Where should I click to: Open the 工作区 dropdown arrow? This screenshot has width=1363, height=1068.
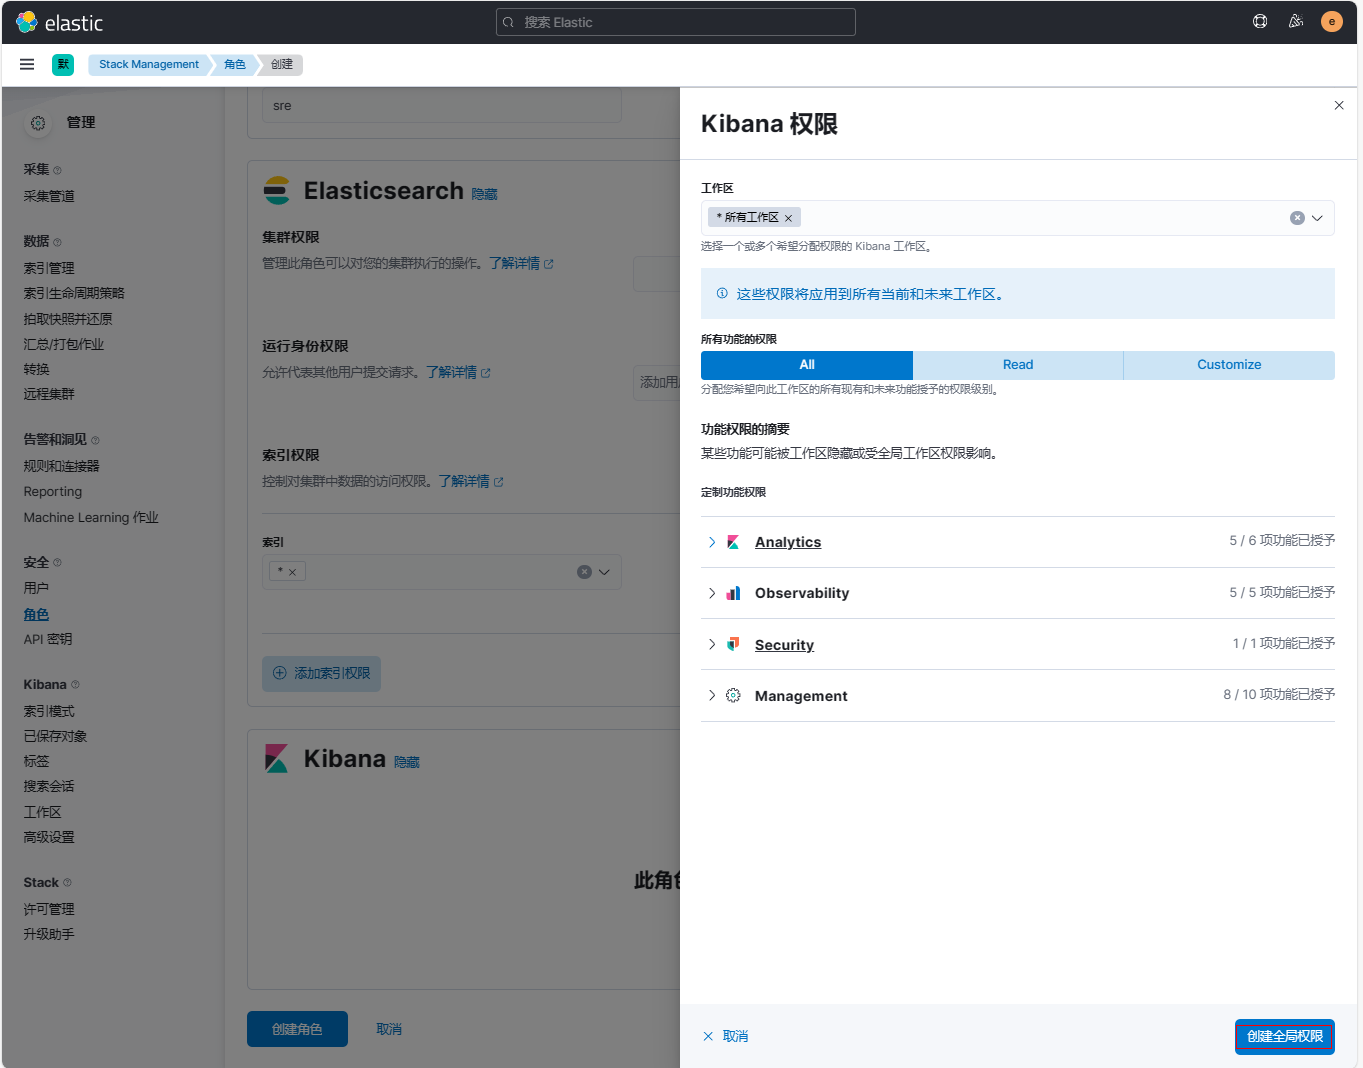coord(1317,218)
